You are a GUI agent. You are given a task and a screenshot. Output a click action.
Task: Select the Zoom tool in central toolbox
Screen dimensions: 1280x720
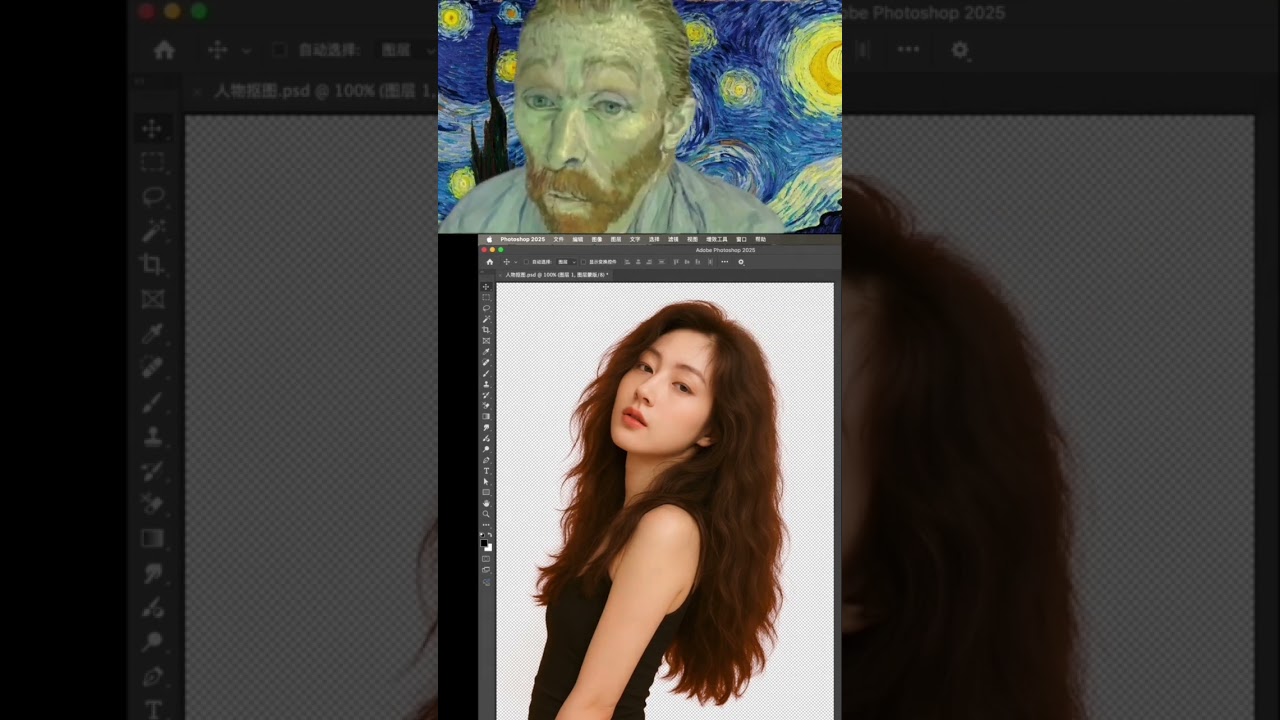coord(486,514)
